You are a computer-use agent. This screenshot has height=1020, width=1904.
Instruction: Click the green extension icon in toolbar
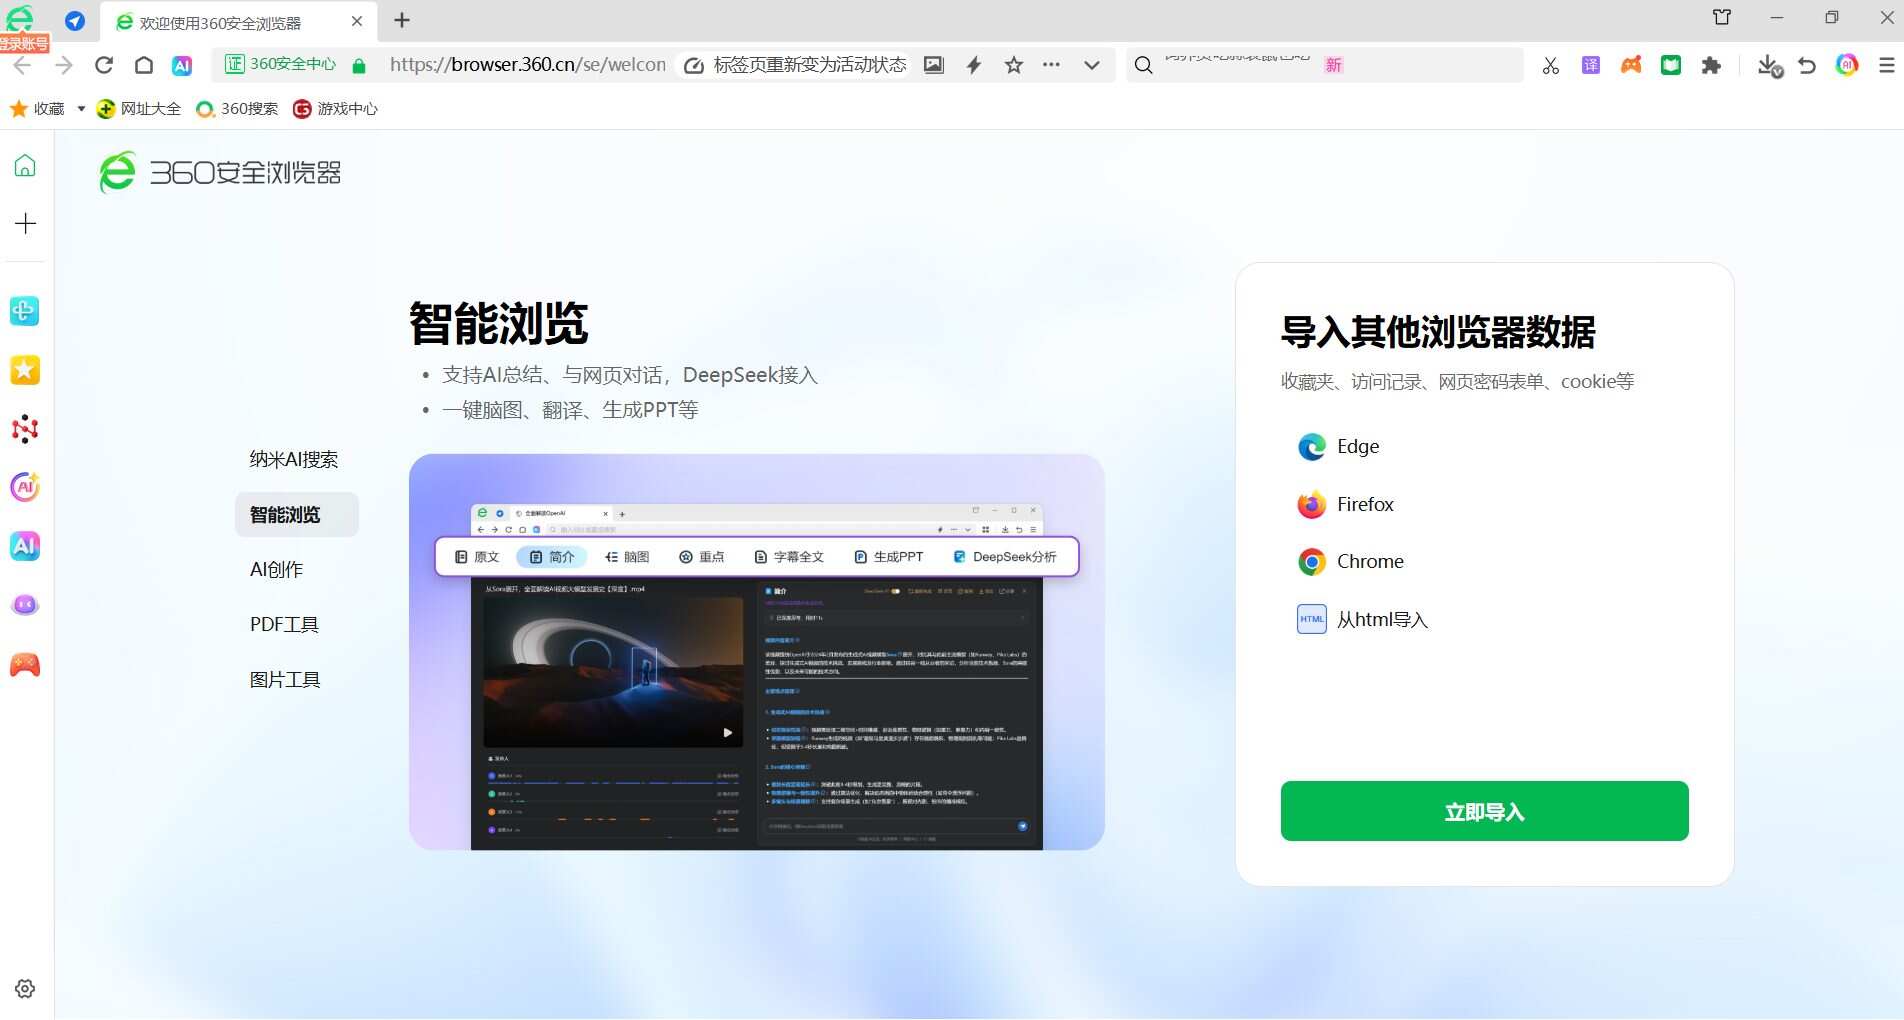coord(1671,65)
